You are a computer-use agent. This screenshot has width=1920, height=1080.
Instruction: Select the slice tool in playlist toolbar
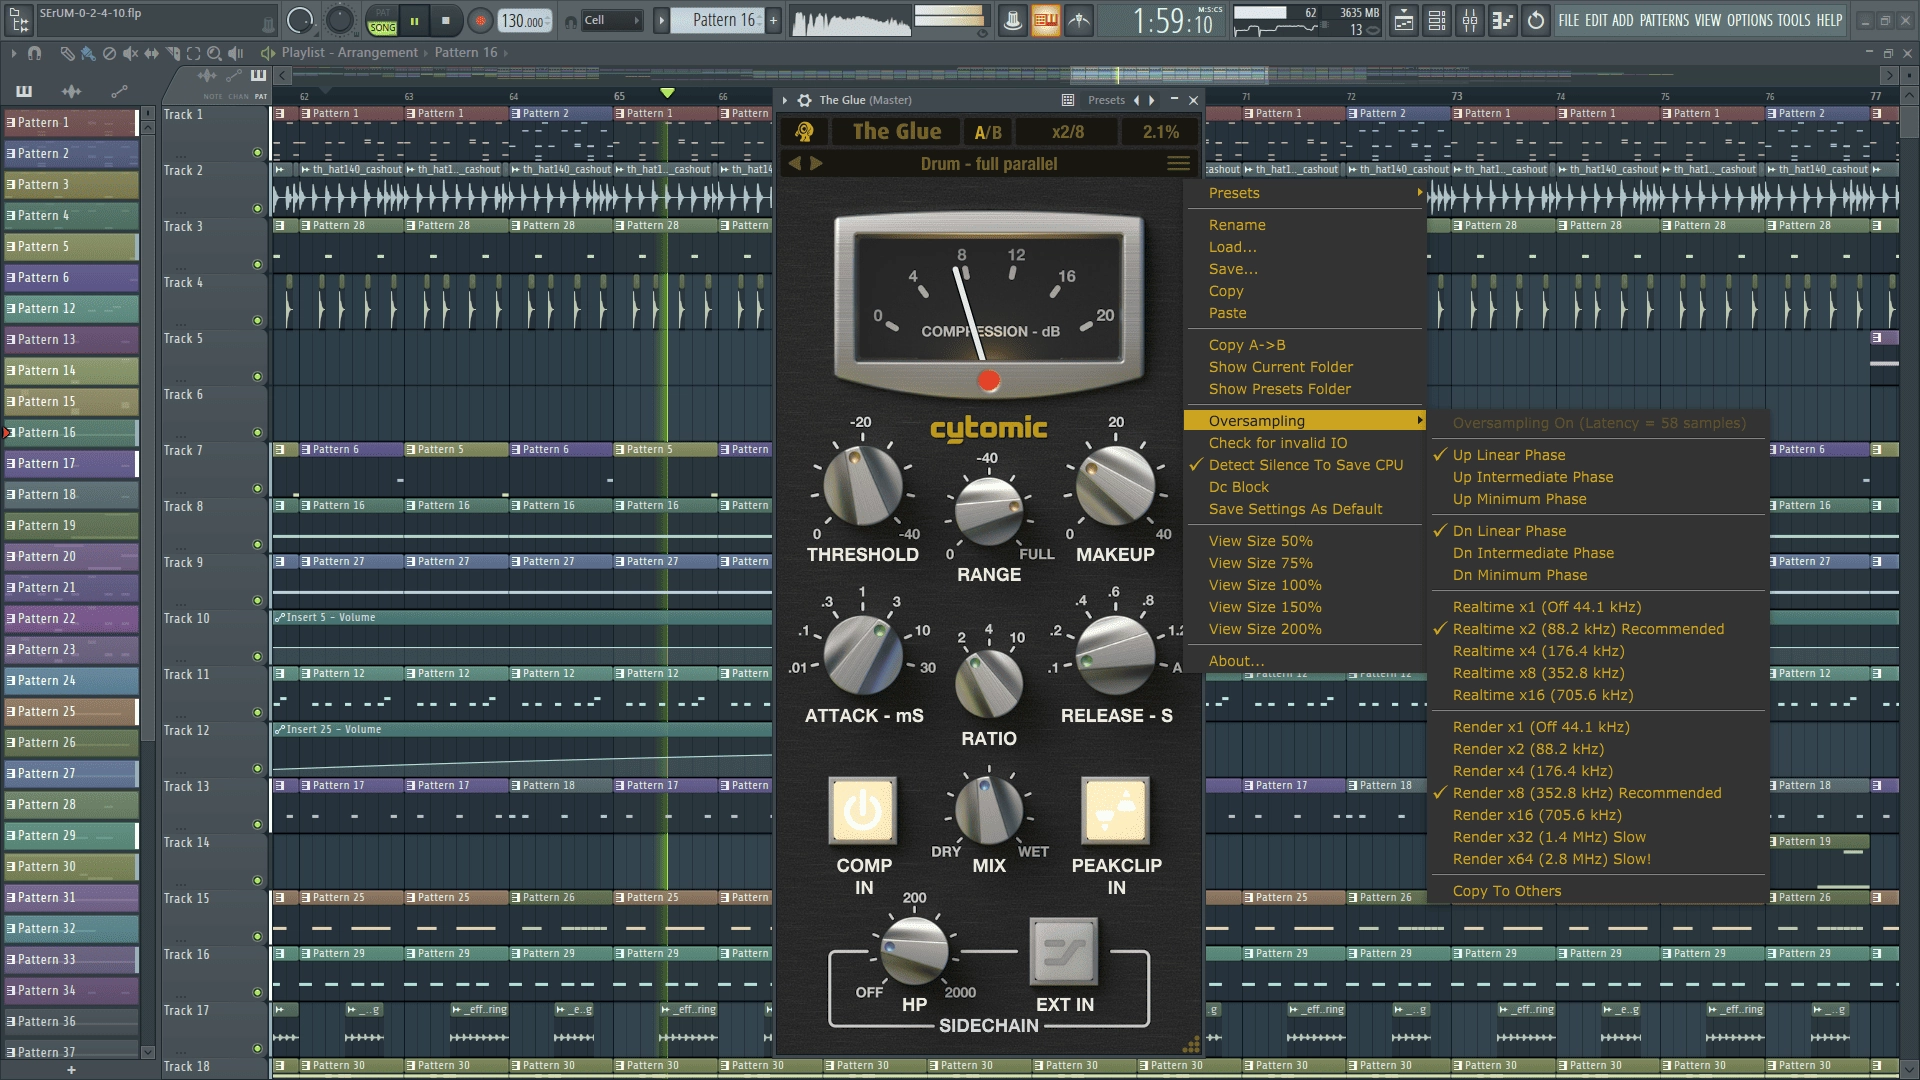173,53
